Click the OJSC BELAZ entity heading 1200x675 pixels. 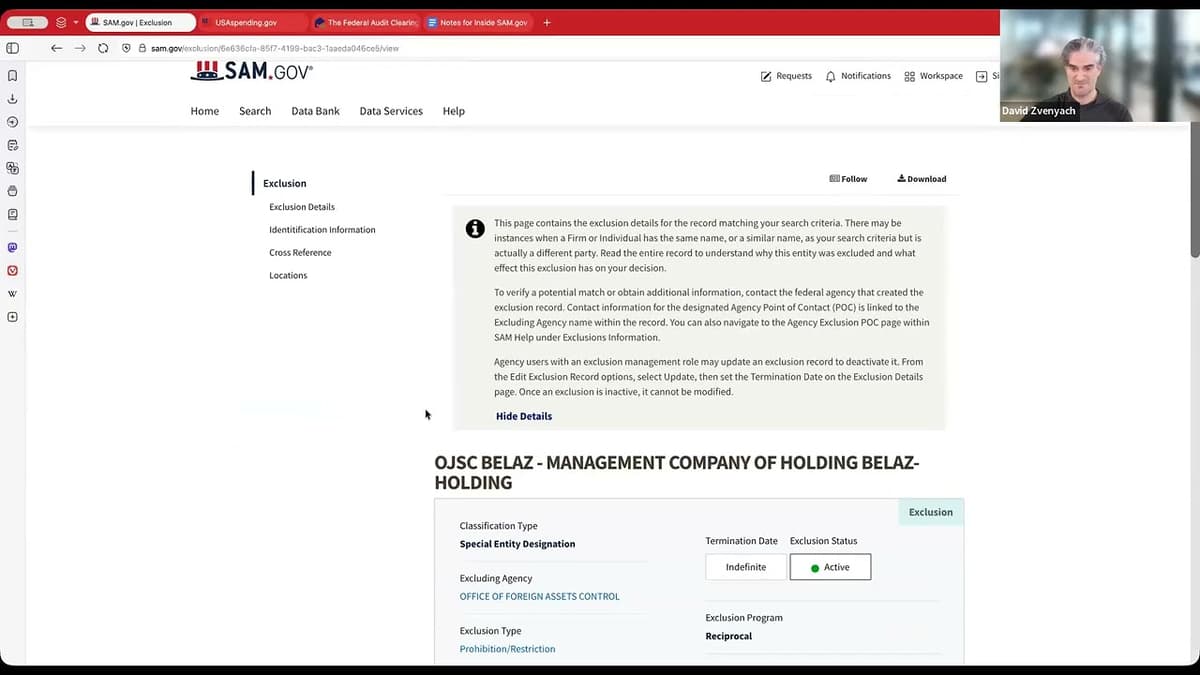677,472
